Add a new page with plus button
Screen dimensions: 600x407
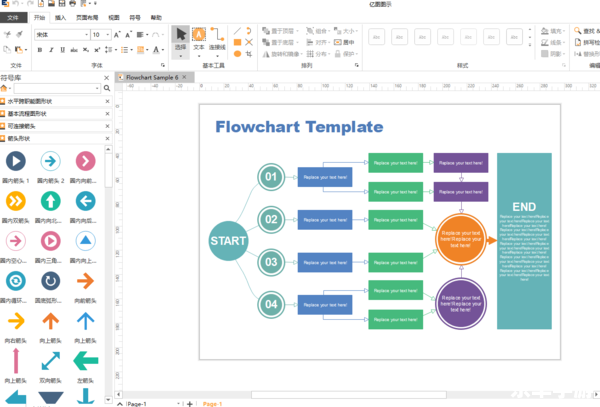(190, 404)
